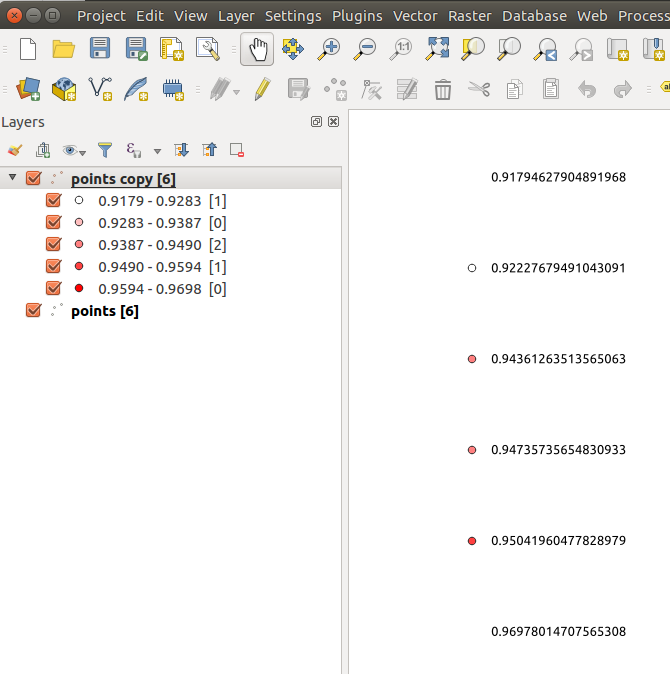Uncheck the 0.9179 - 0.9283 class
The width and height of the screenshot is (670, 674).
point(53,200)
